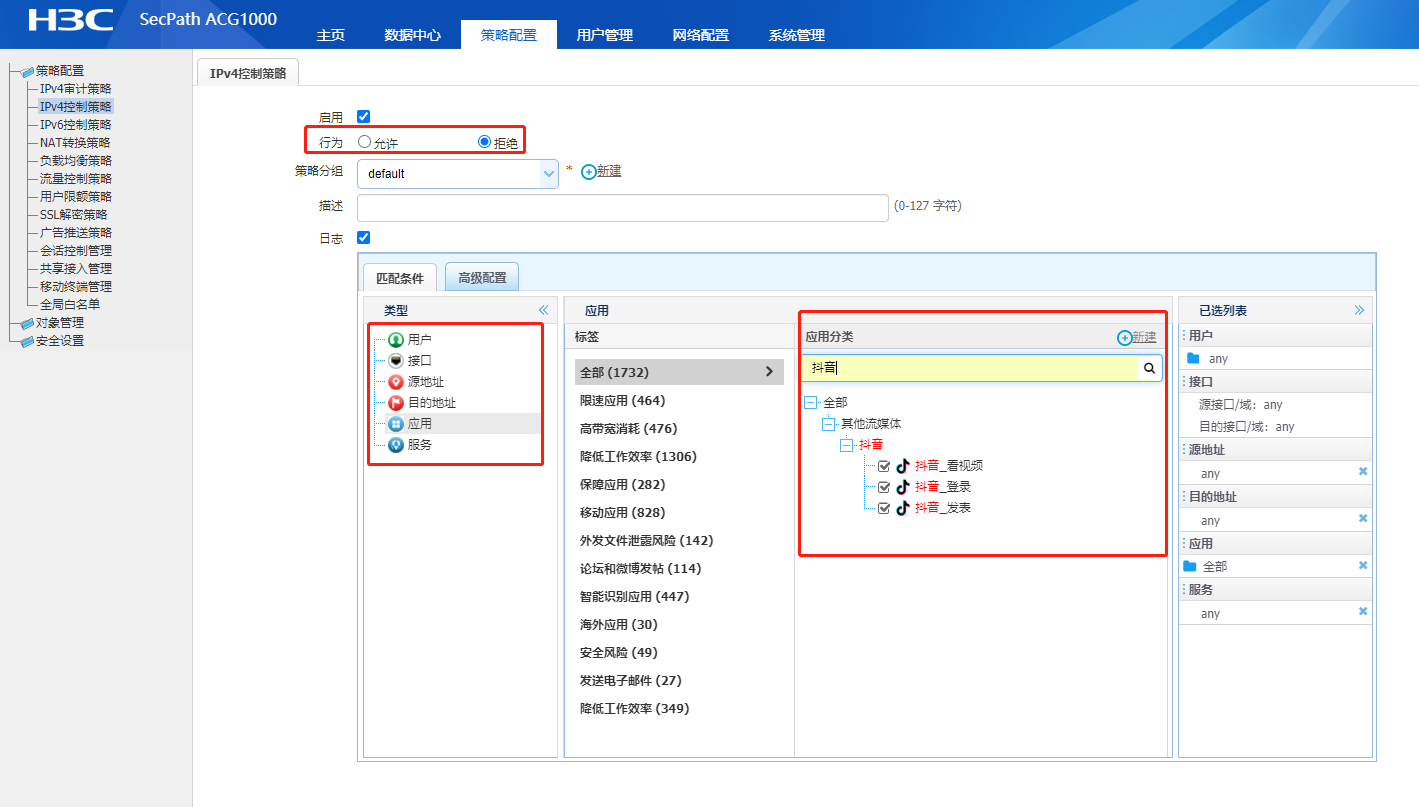Select the 允许 radio button
This screenshot has width=1419, height=807.
[364, 142]
